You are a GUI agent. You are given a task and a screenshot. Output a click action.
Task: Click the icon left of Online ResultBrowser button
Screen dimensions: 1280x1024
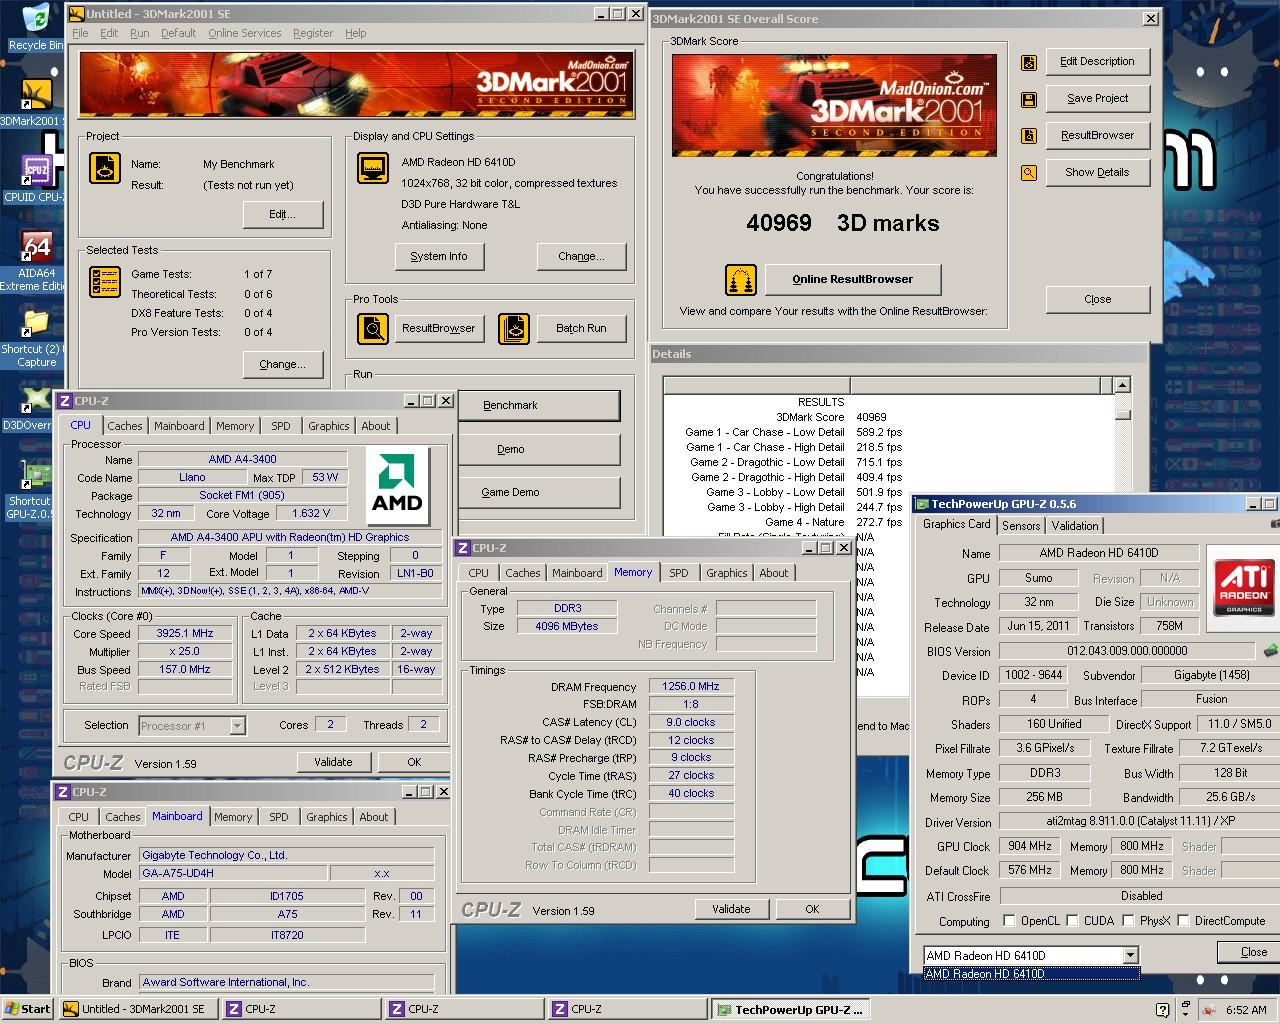click(x=741, y=279)
